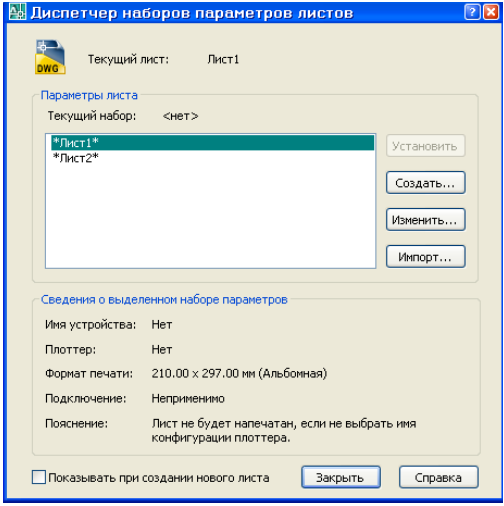504x506 pixels.
Task: Click the Установить button
Action: pyautogui.click(x=425, y=146)
